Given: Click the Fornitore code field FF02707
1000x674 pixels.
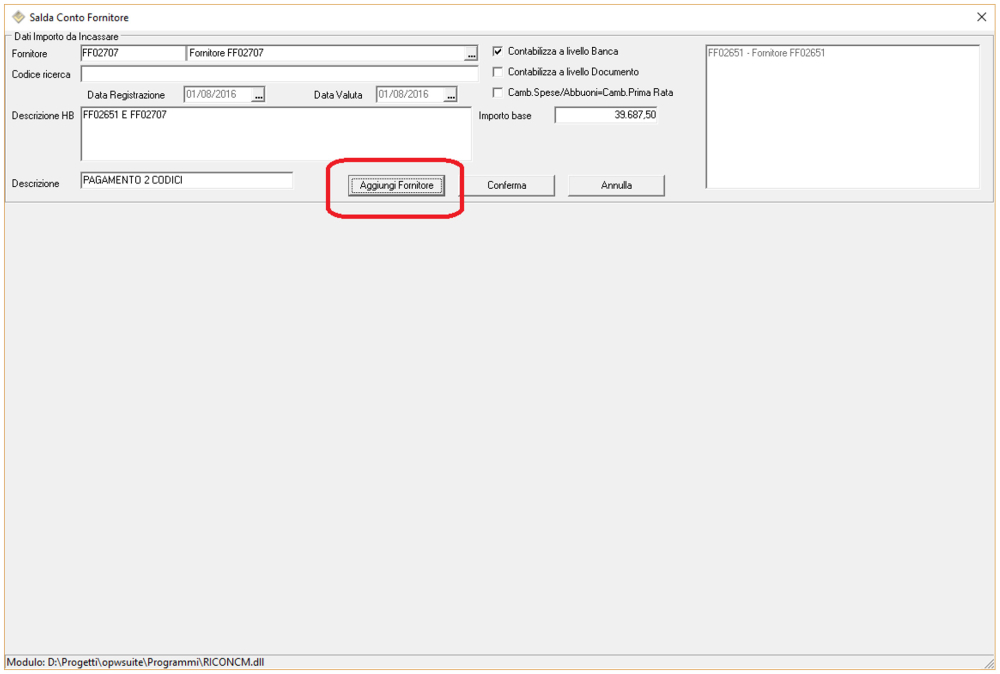Looking at the screenshot, I should click(130, 53).
